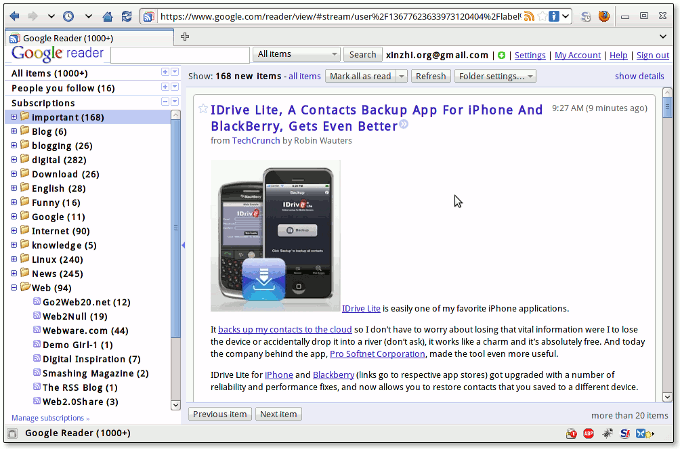Image resolution: width=680 pixels, height=449 pixels.
Task: Click the RSS feed icon in address bar
Action: [529, 16]
